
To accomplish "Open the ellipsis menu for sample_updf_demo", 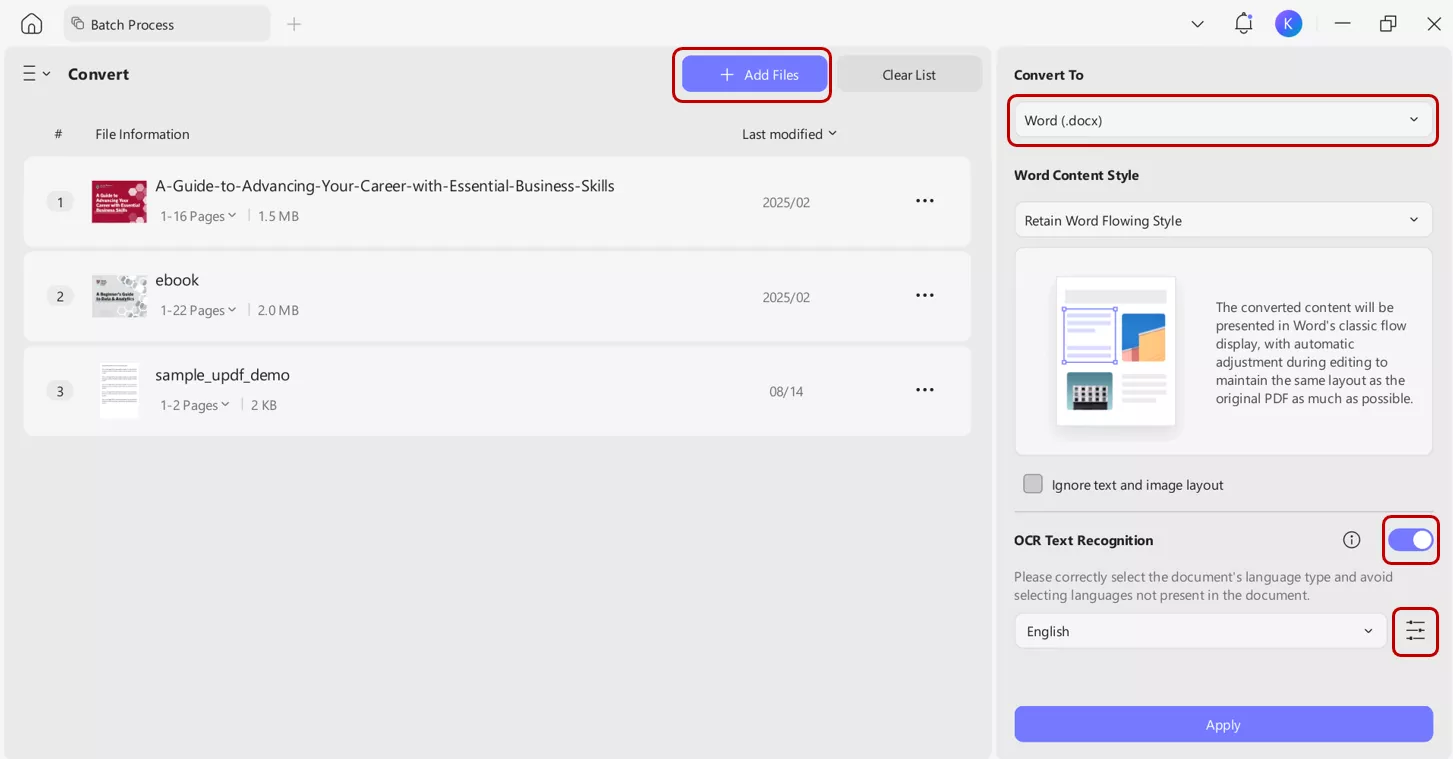I will click(x=924, y=390).
